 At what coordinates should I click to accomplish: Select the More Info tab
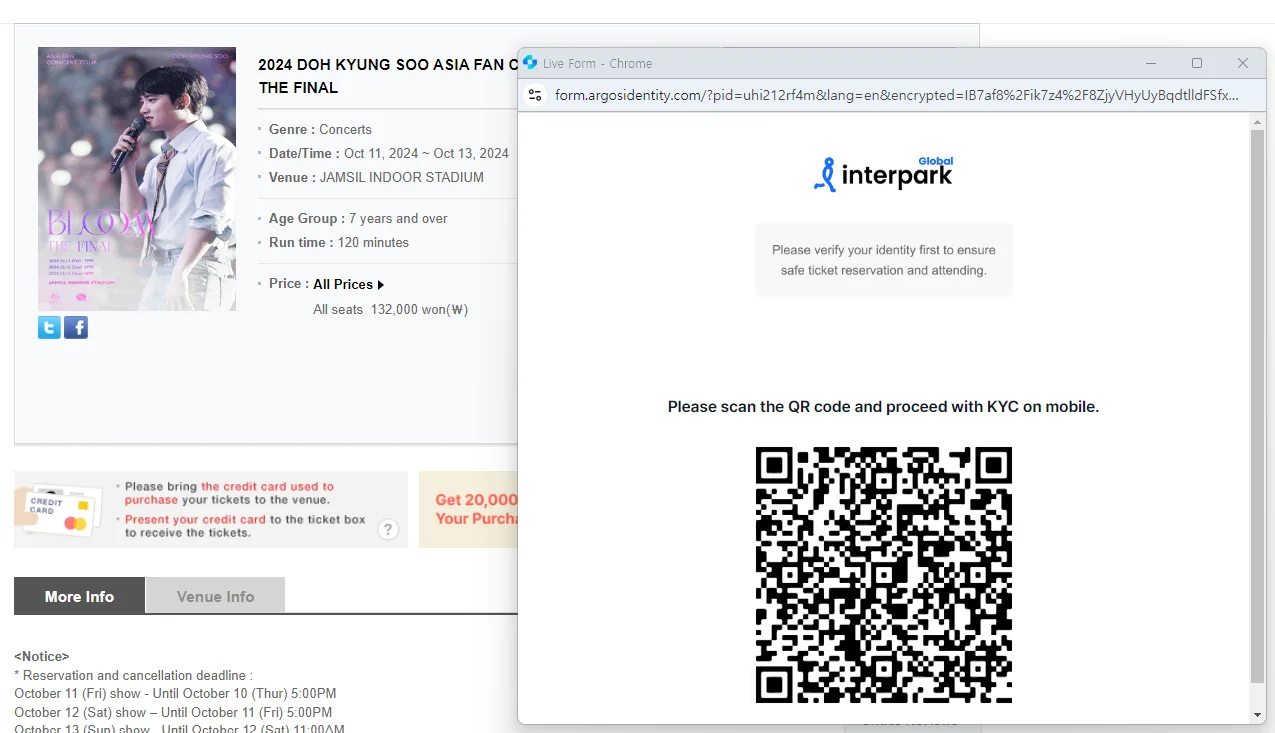click(78, 595)
